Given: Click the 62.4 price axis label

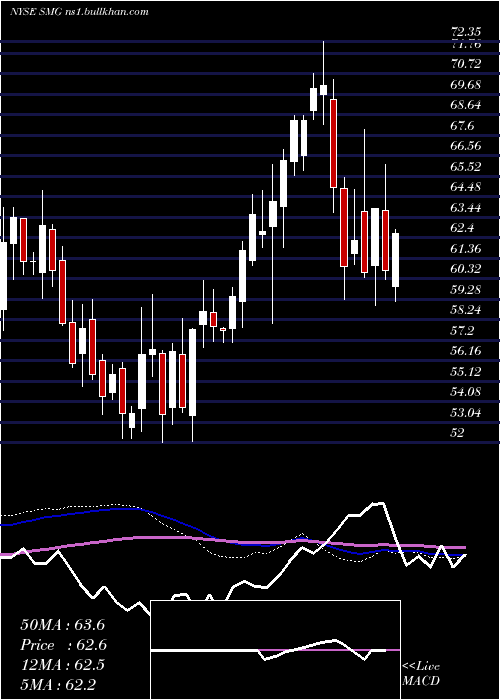Looking at the screenshot, I should pos(462,228).
